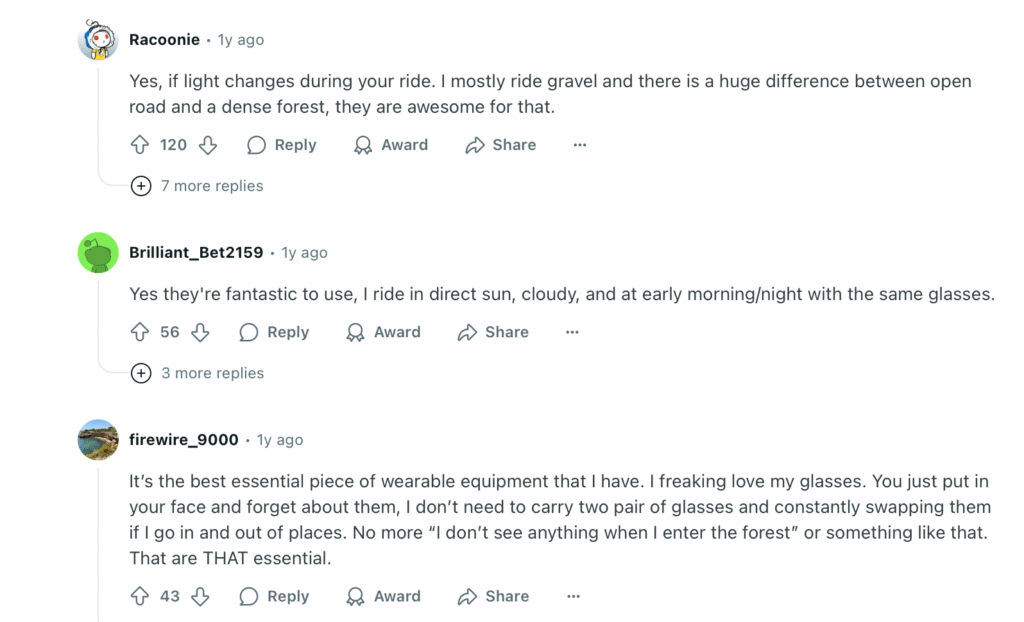Share Racoonie's comment
1024x622 pixels.
[x=501, y=145]
